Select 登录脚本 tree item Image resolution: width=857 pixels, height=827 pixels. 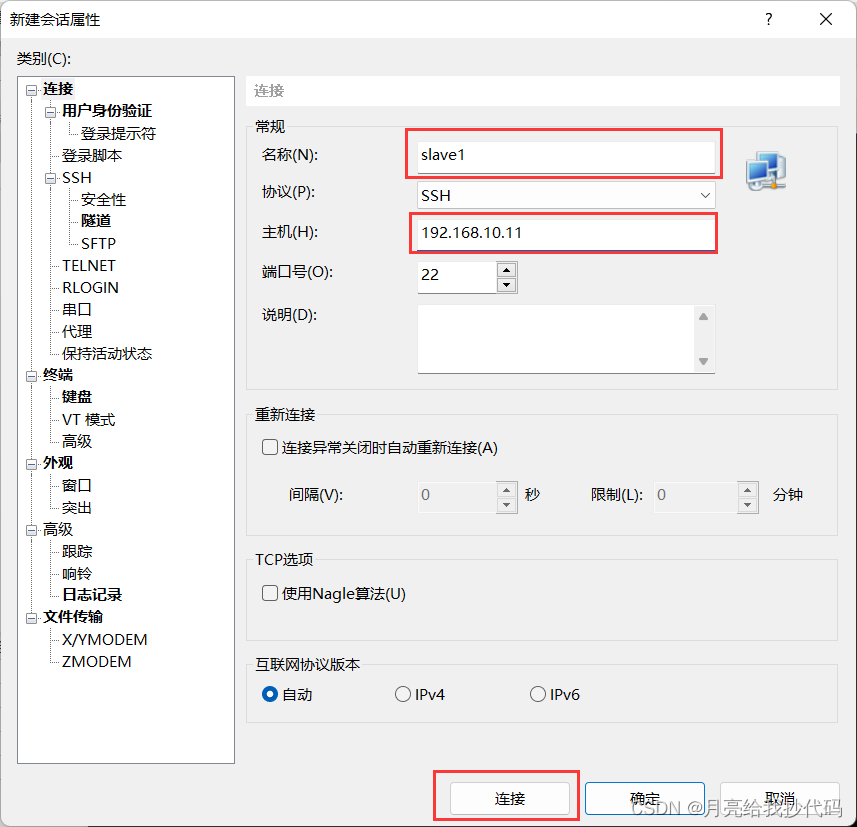pos(91,156)
